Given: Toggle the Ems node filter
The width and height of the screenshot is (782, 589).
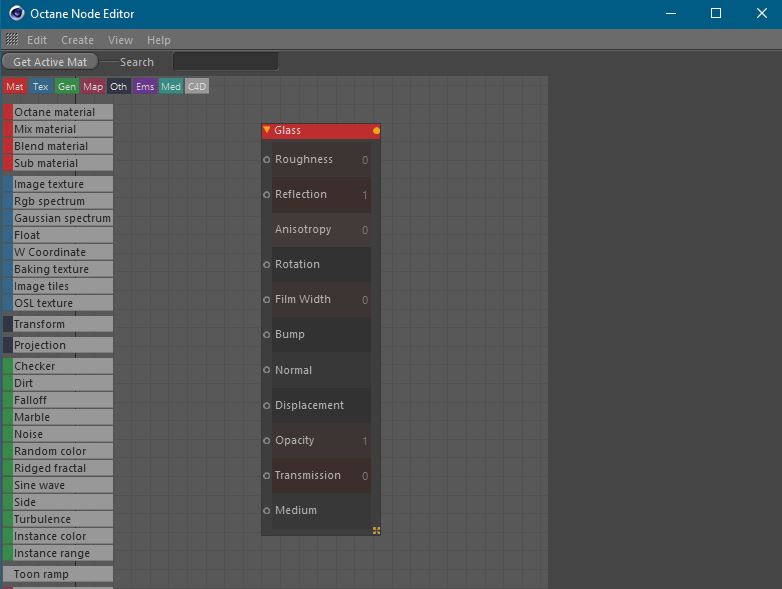Looking at the screenshot, I should (145, 87).
